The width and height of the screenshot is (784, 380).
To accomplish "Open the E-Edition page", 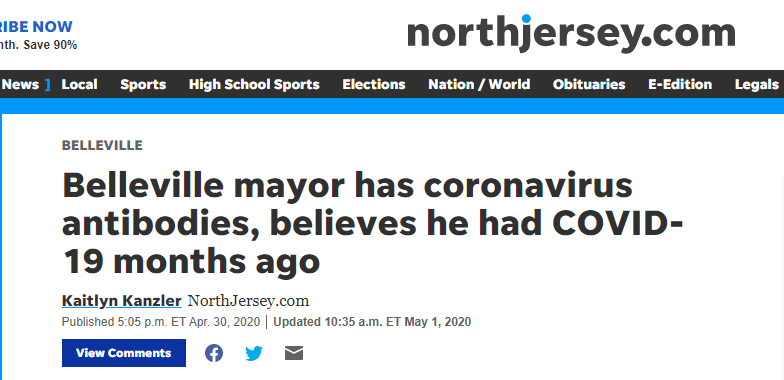I will [x=680, y=84].
